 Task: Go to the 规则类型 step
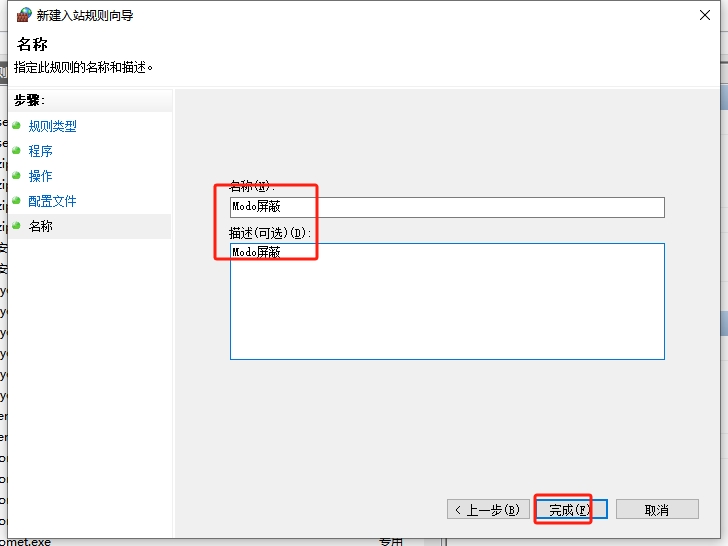pos(52,126)
